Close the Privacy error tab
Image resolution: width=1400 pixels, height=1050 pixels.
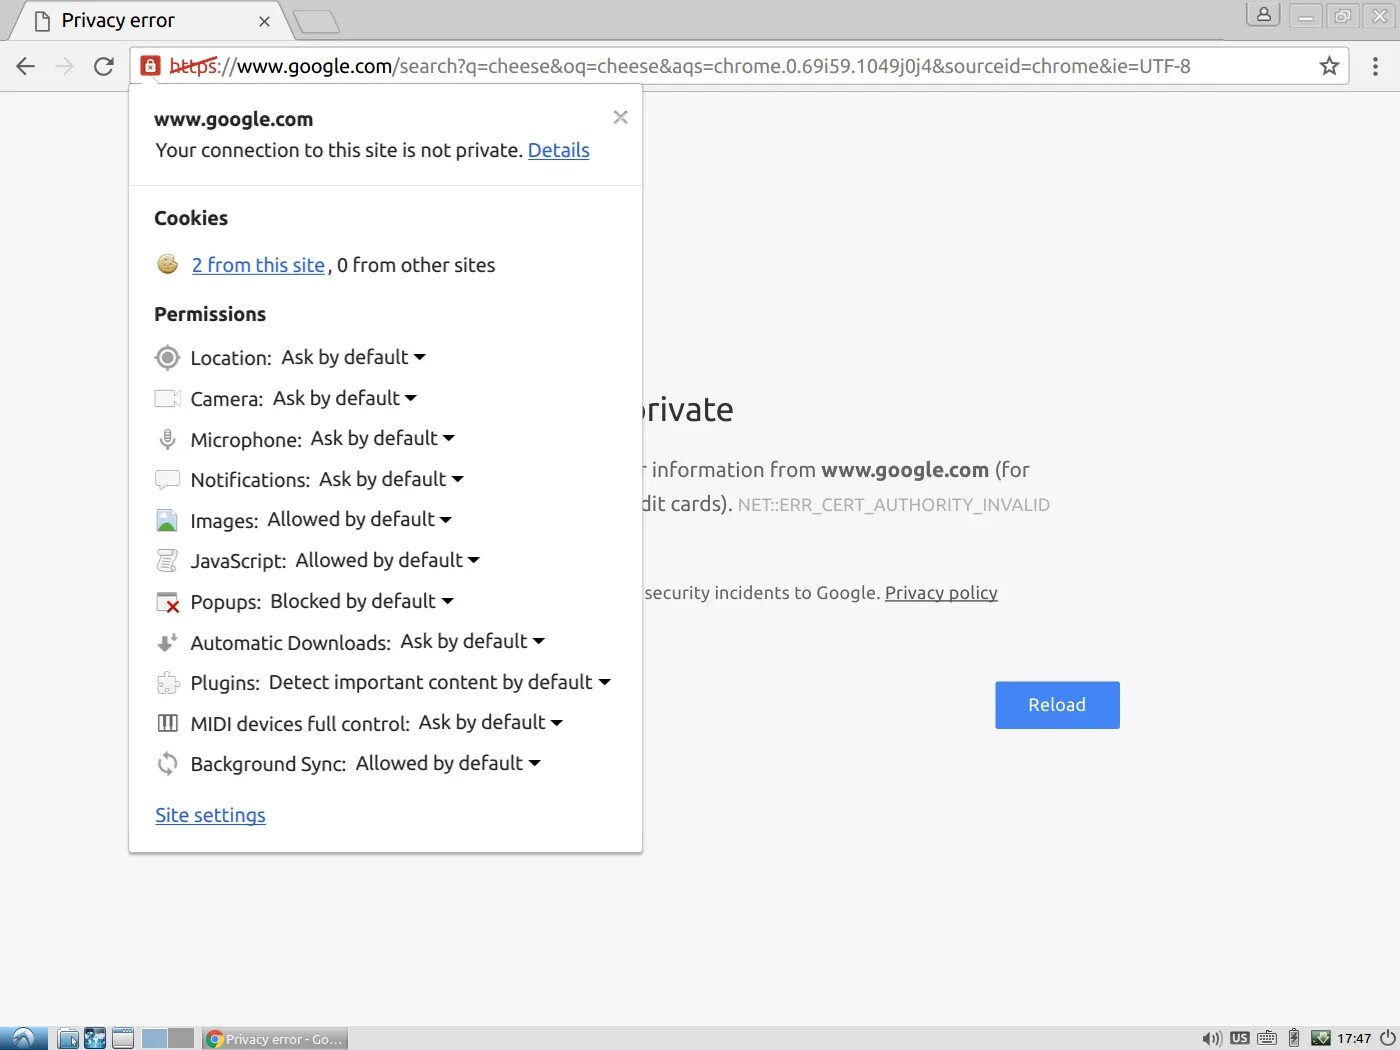[x=264, y=21]
